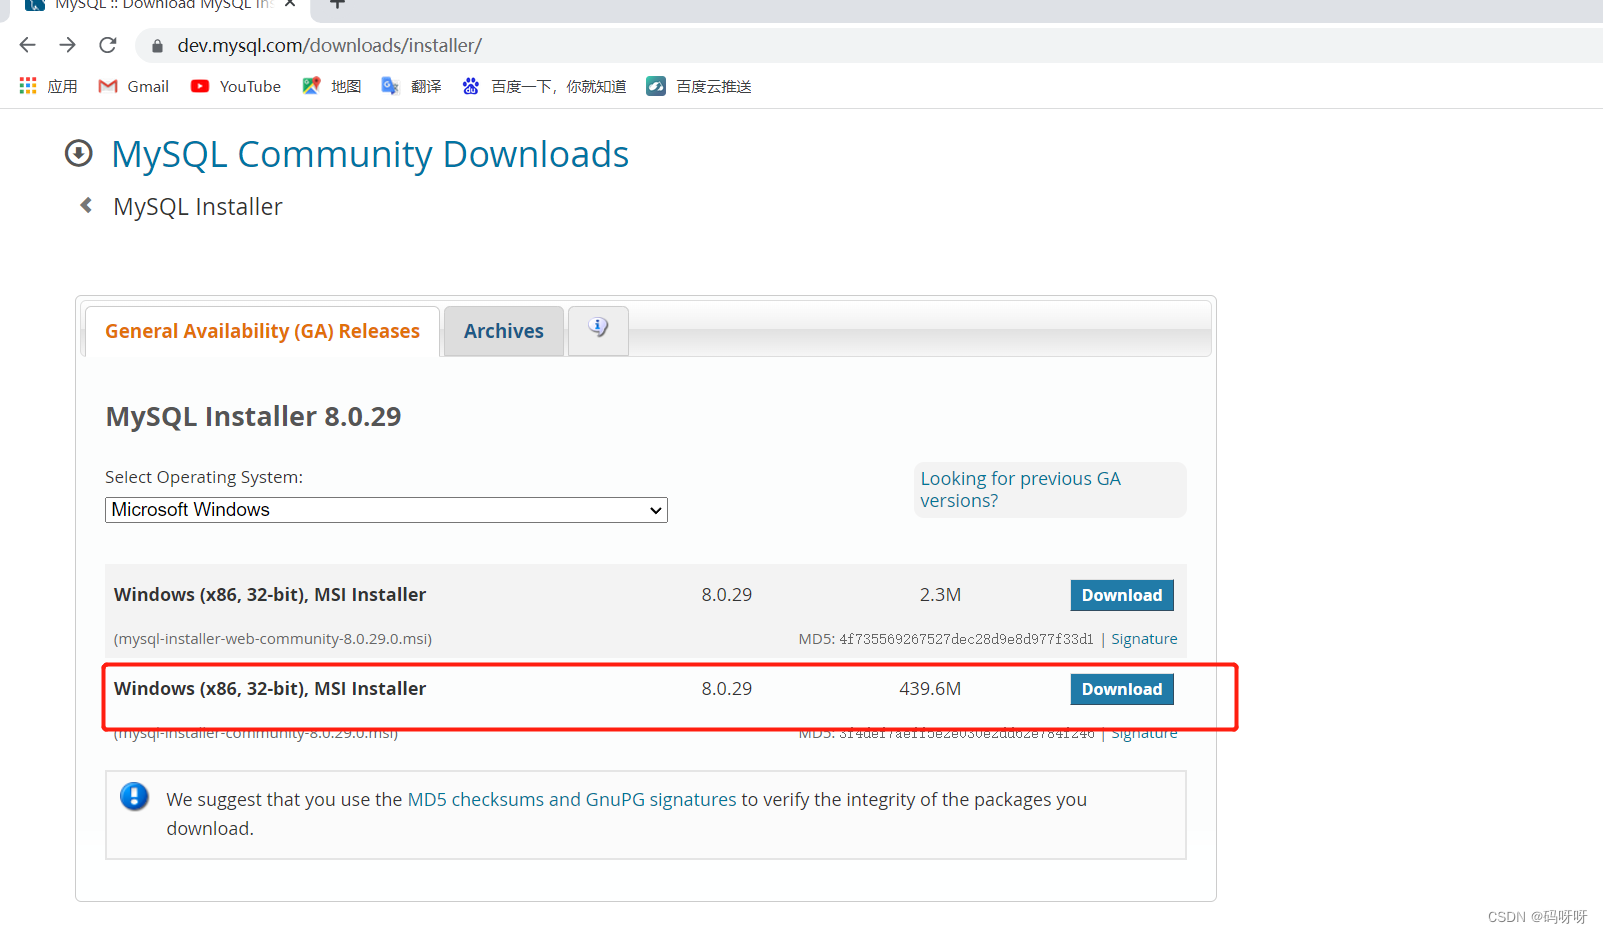Open the Maps 地图 bookmark
The width and height of the screenshot is (1603, 933).
pos(332,86)
